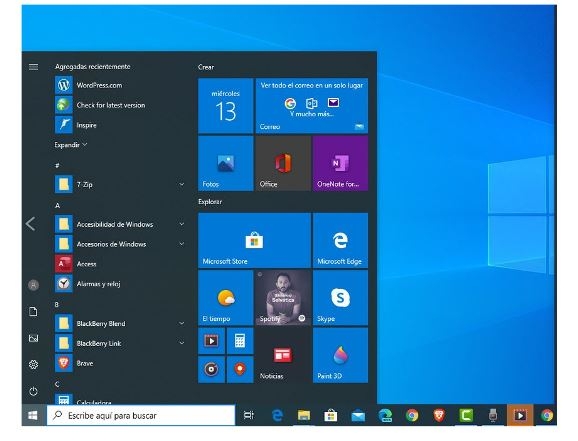Click the back arrow at left edge
578x441 pixels.
(x=31, y=224)
